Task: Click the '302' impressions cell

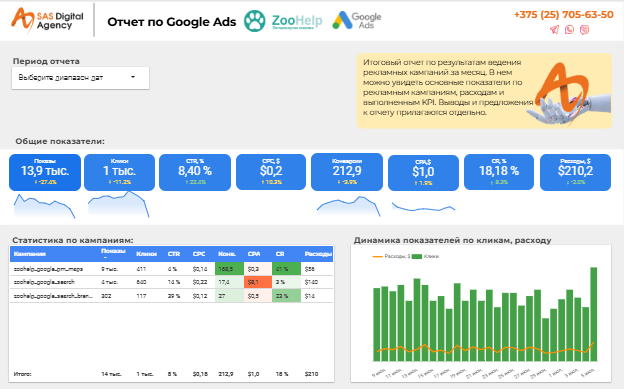Action: 106,296
